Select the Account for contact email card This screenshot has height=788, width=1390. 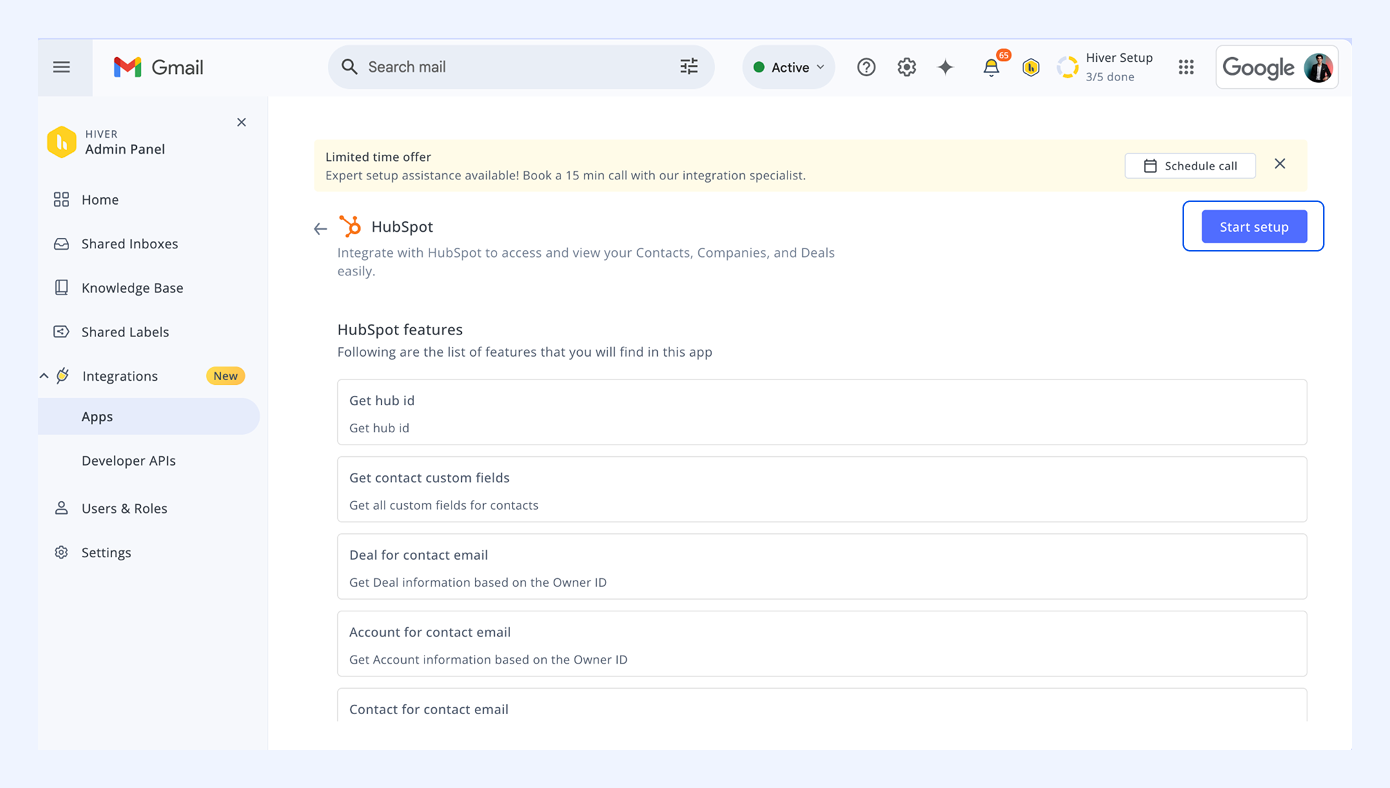(x=822, y=643)
